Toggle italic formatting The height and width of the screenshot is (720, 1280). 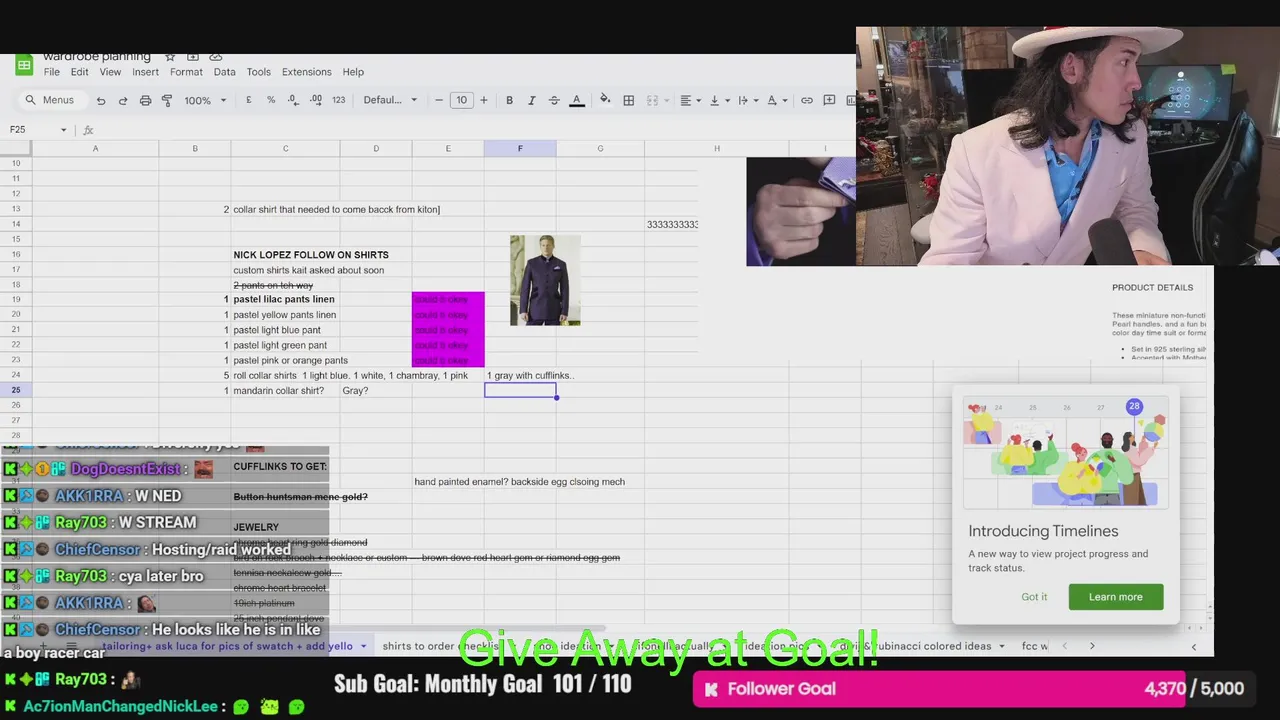pyautogui.click(x=531, y=100)
